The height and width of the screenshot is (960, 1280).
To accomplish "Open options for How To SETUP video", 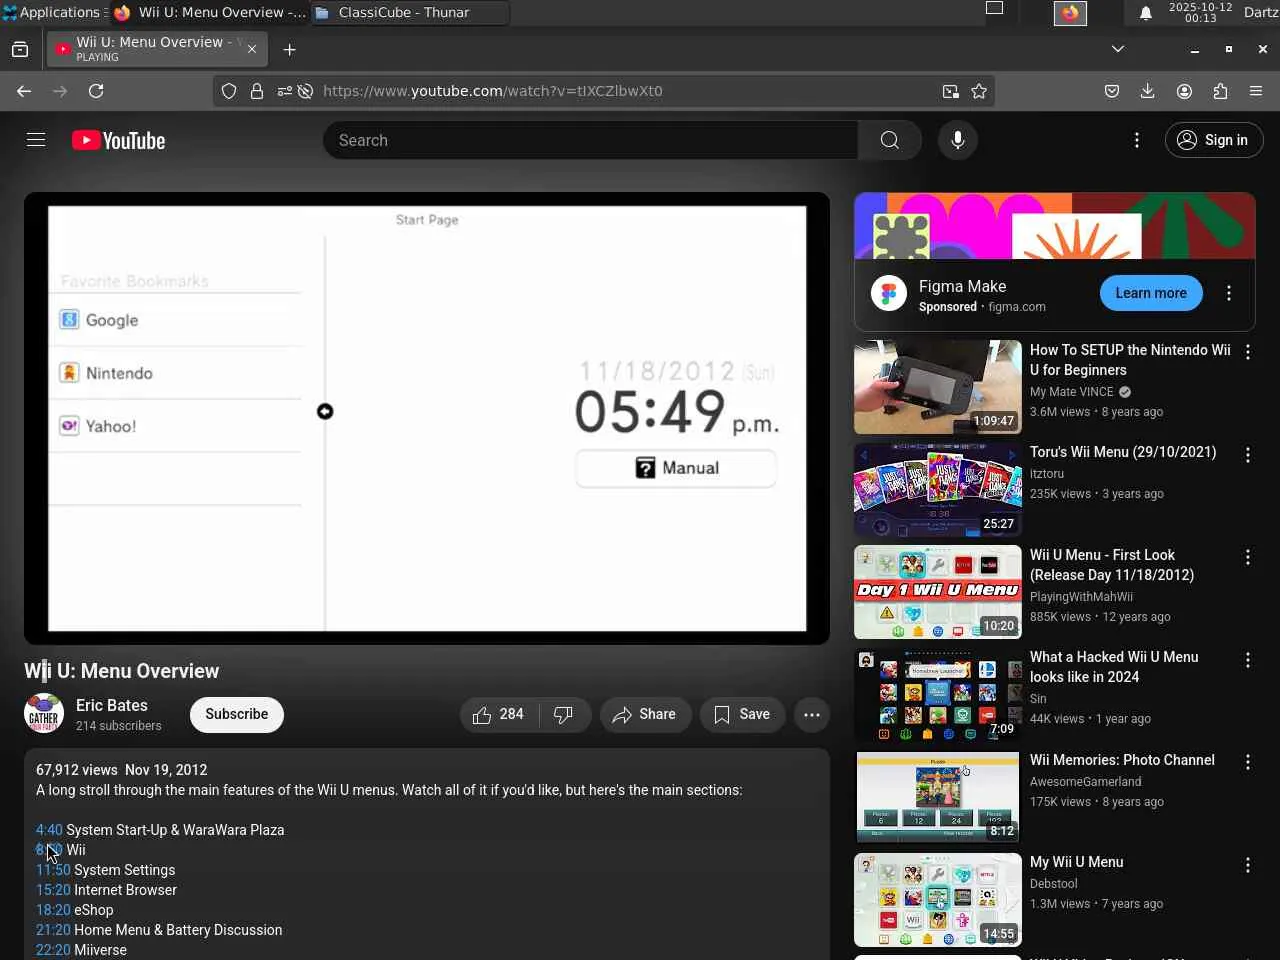I will 1248,353.
